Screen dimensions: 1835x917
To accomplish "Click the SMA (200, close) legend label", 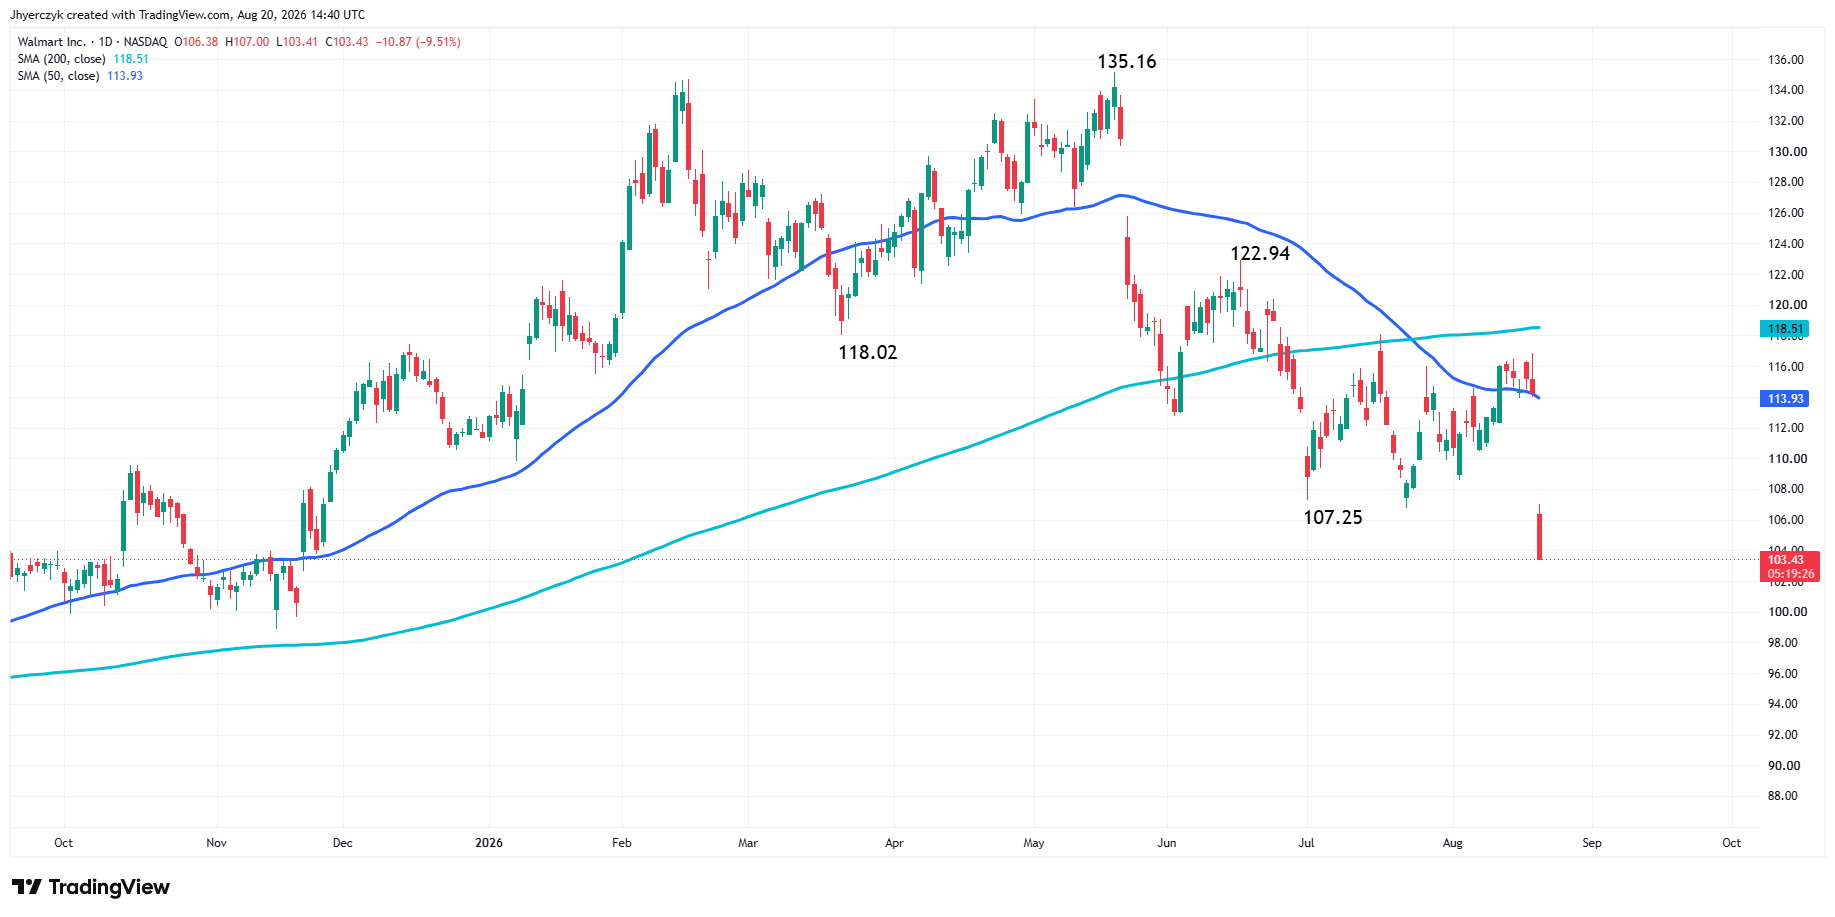I will click(x=61, y=59).
